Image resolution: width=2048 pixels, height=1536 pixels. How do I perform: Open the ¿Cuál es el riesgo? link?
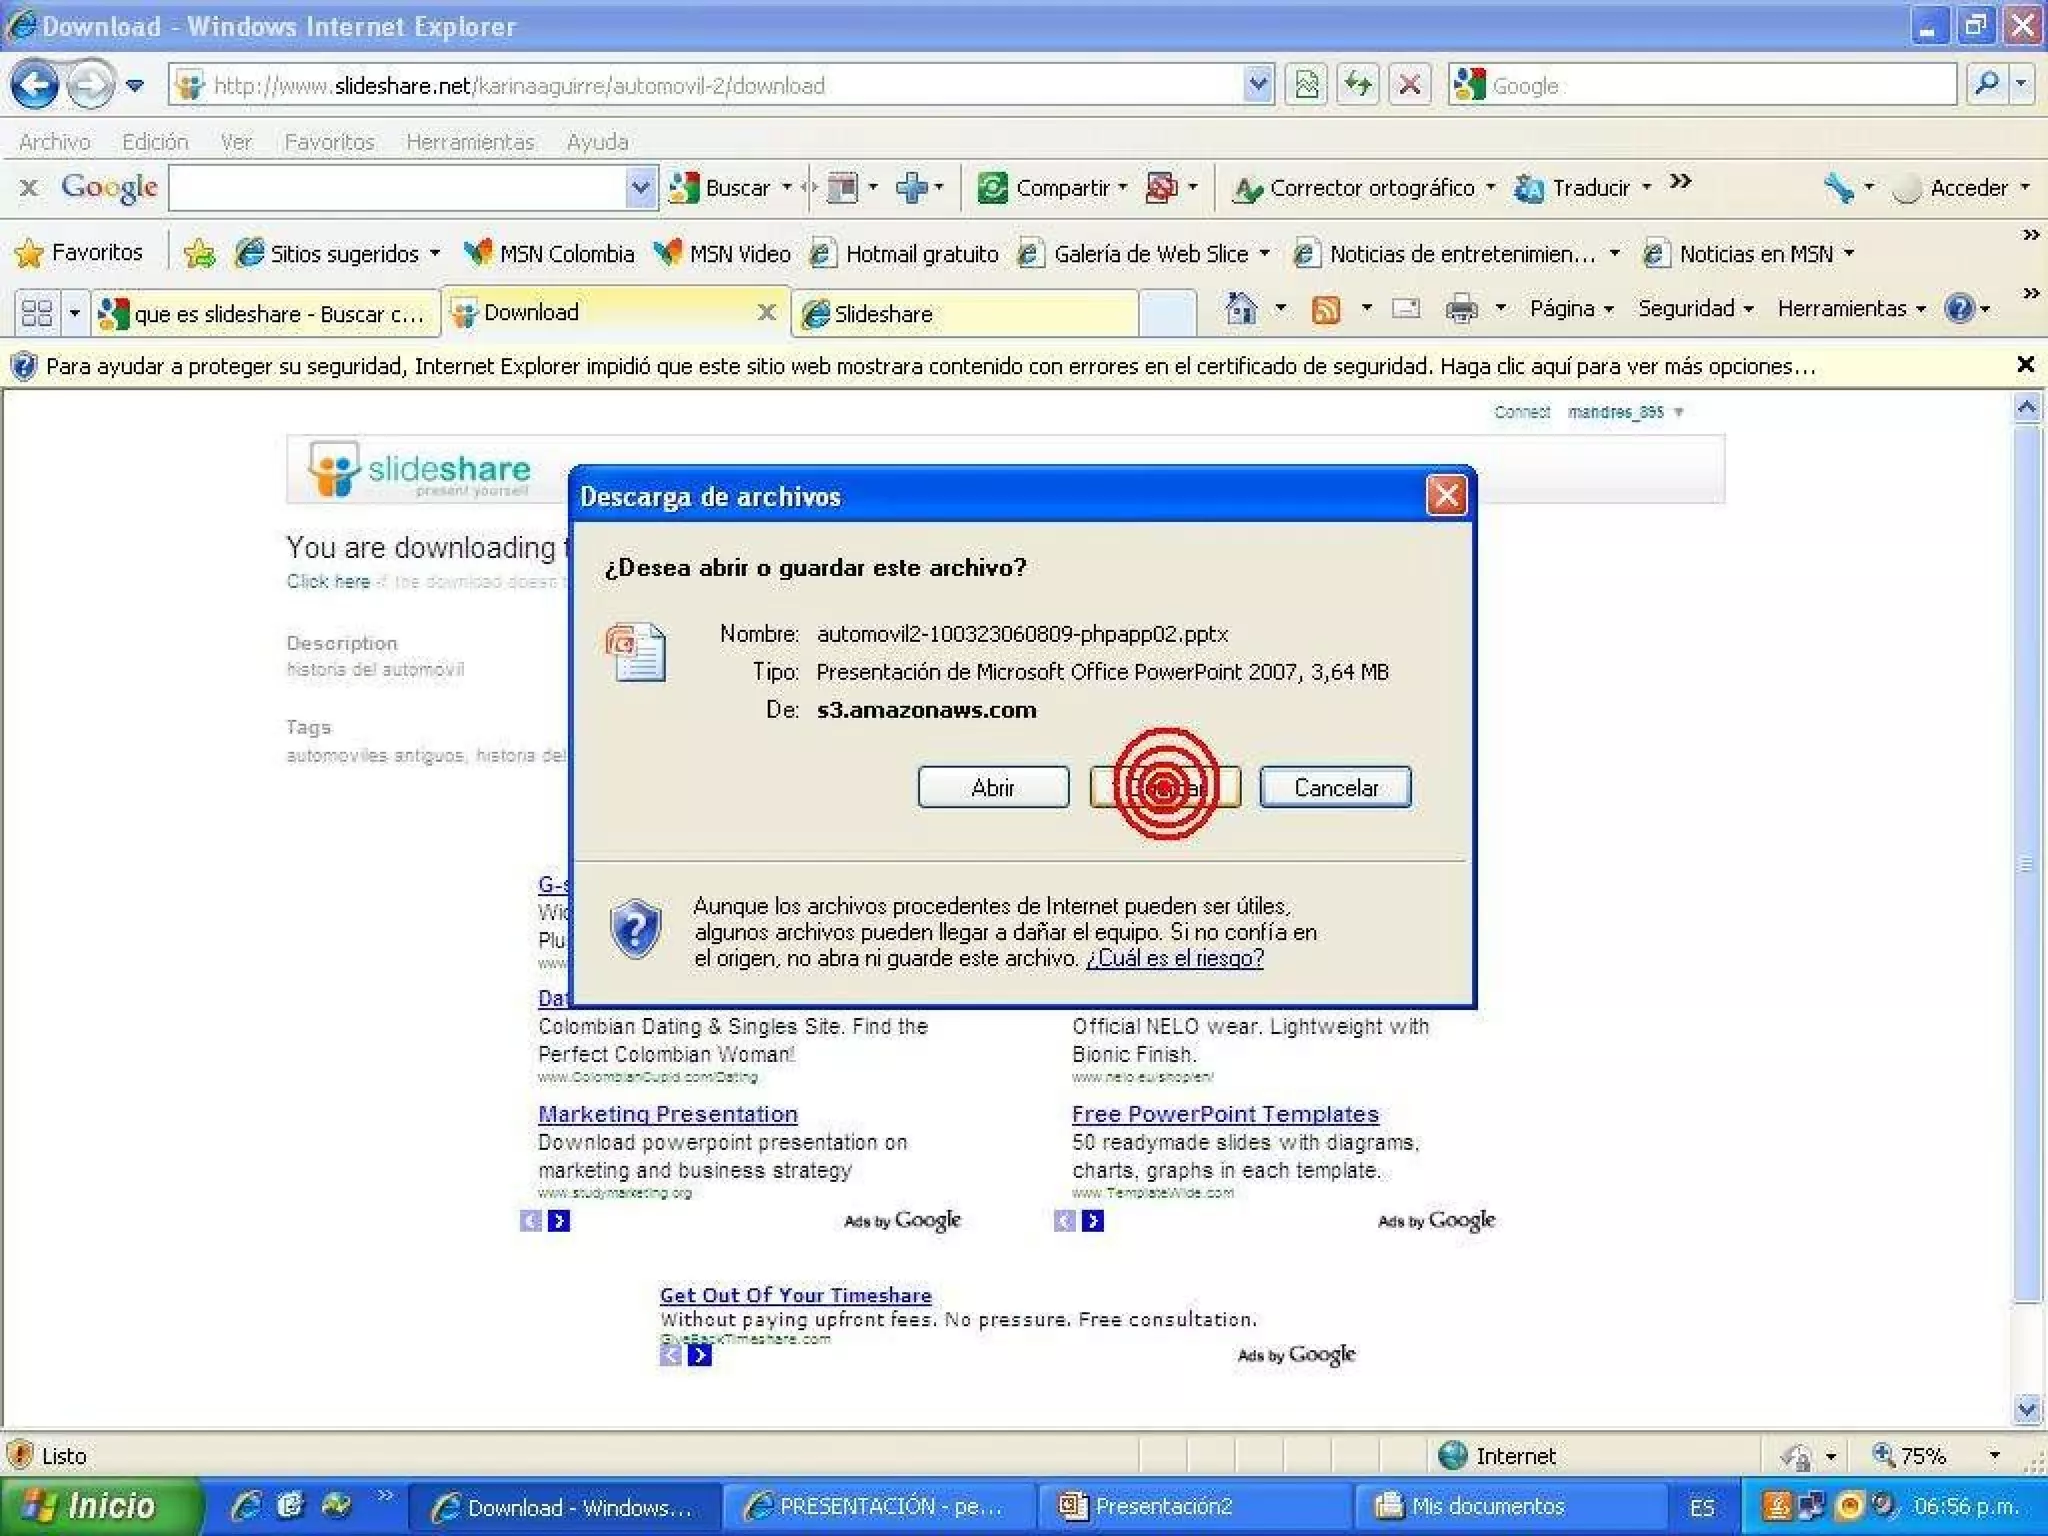(1174, 959)
